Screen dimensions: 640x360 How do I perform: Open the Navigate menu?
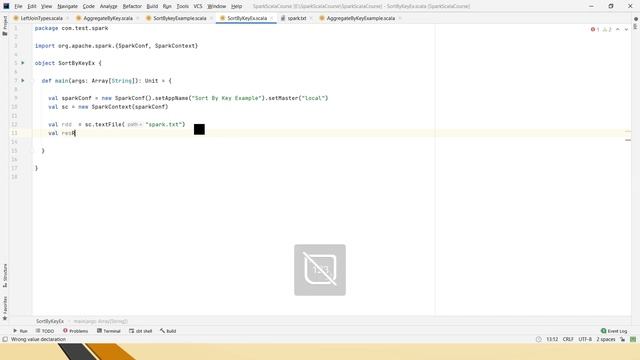[x=67, y=6]
